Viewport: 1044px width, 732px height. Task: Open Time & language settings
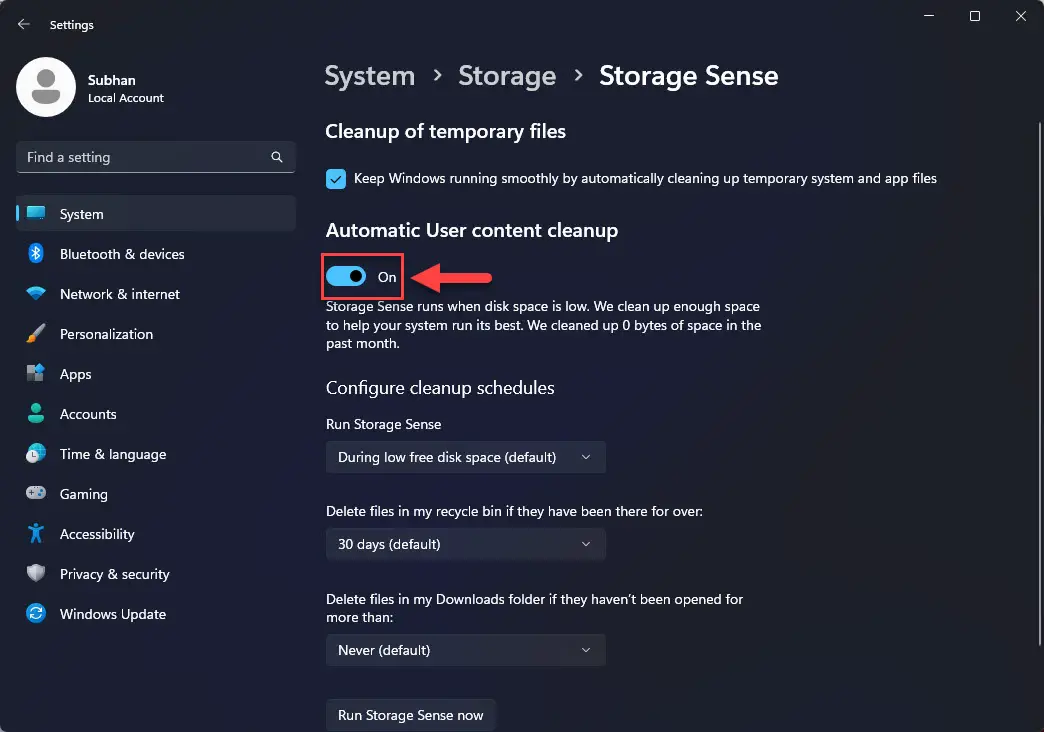click(156, 454)
